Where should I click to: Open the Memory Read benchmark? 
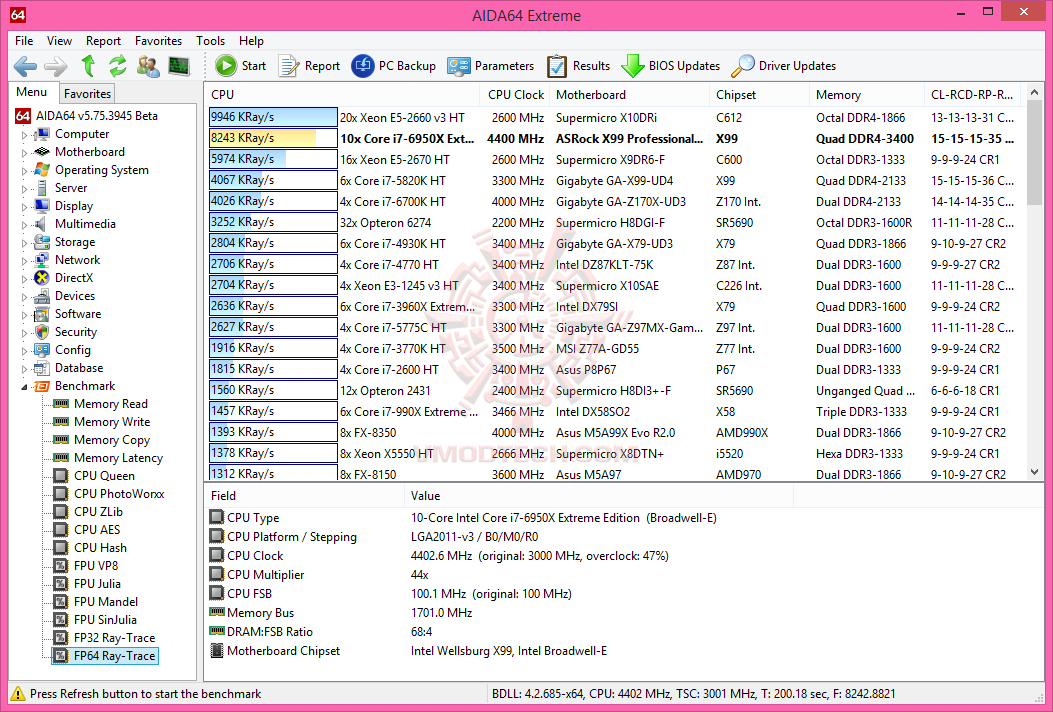pos(111,404)
